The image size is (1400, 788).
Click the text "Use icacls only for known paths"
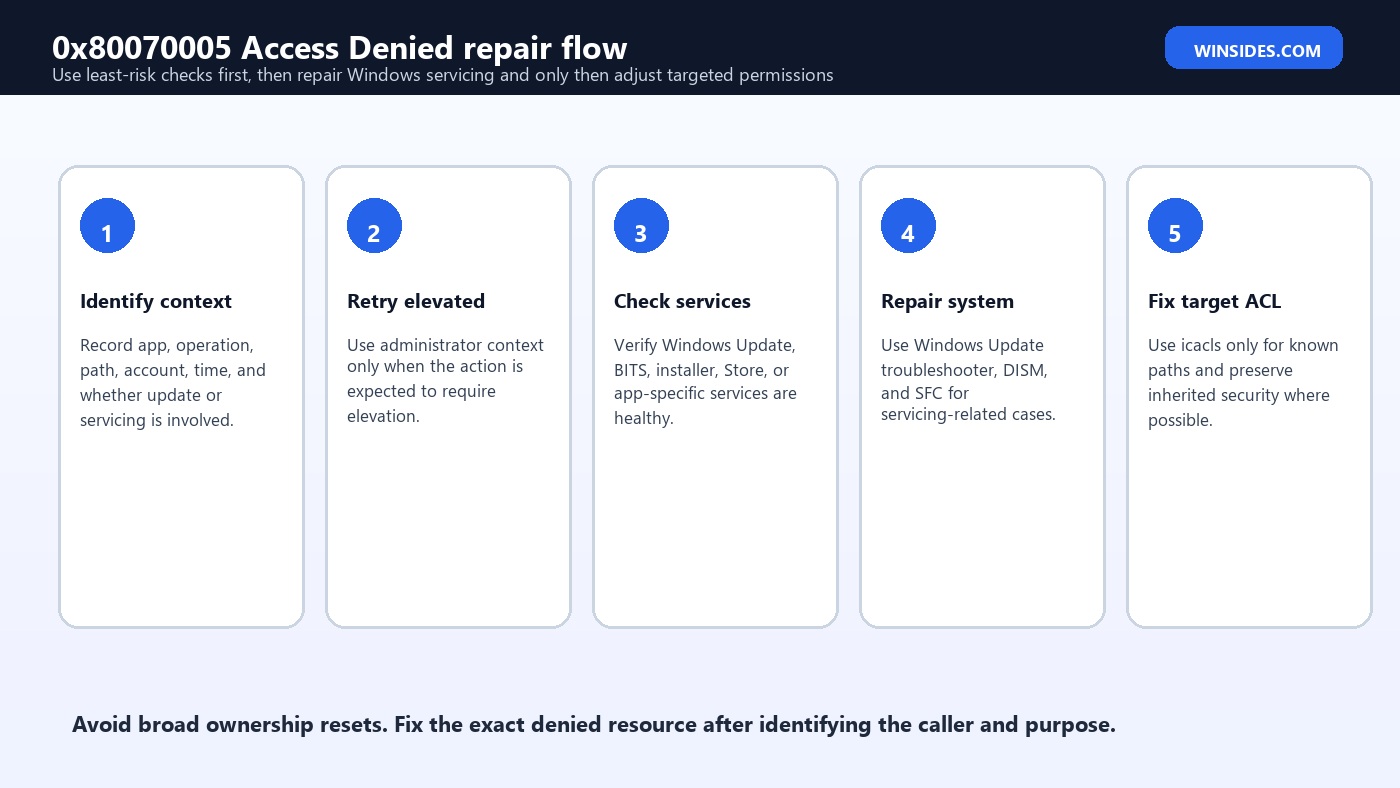pyautogui.click(x=1243, y=382)
